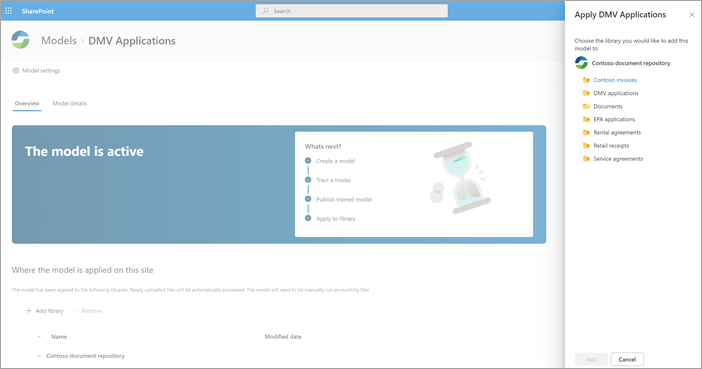Click the Add button in the panel

coord(591,359)
